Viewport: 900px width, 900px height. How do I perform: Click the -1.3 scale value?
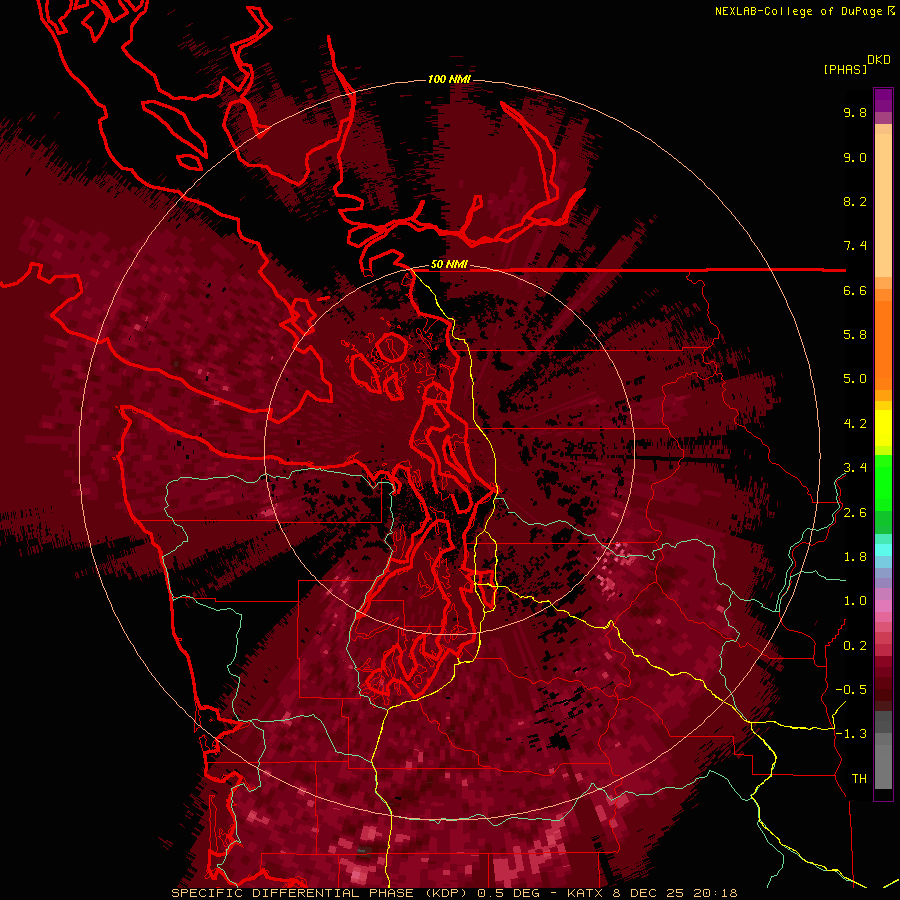click(851, 734)
